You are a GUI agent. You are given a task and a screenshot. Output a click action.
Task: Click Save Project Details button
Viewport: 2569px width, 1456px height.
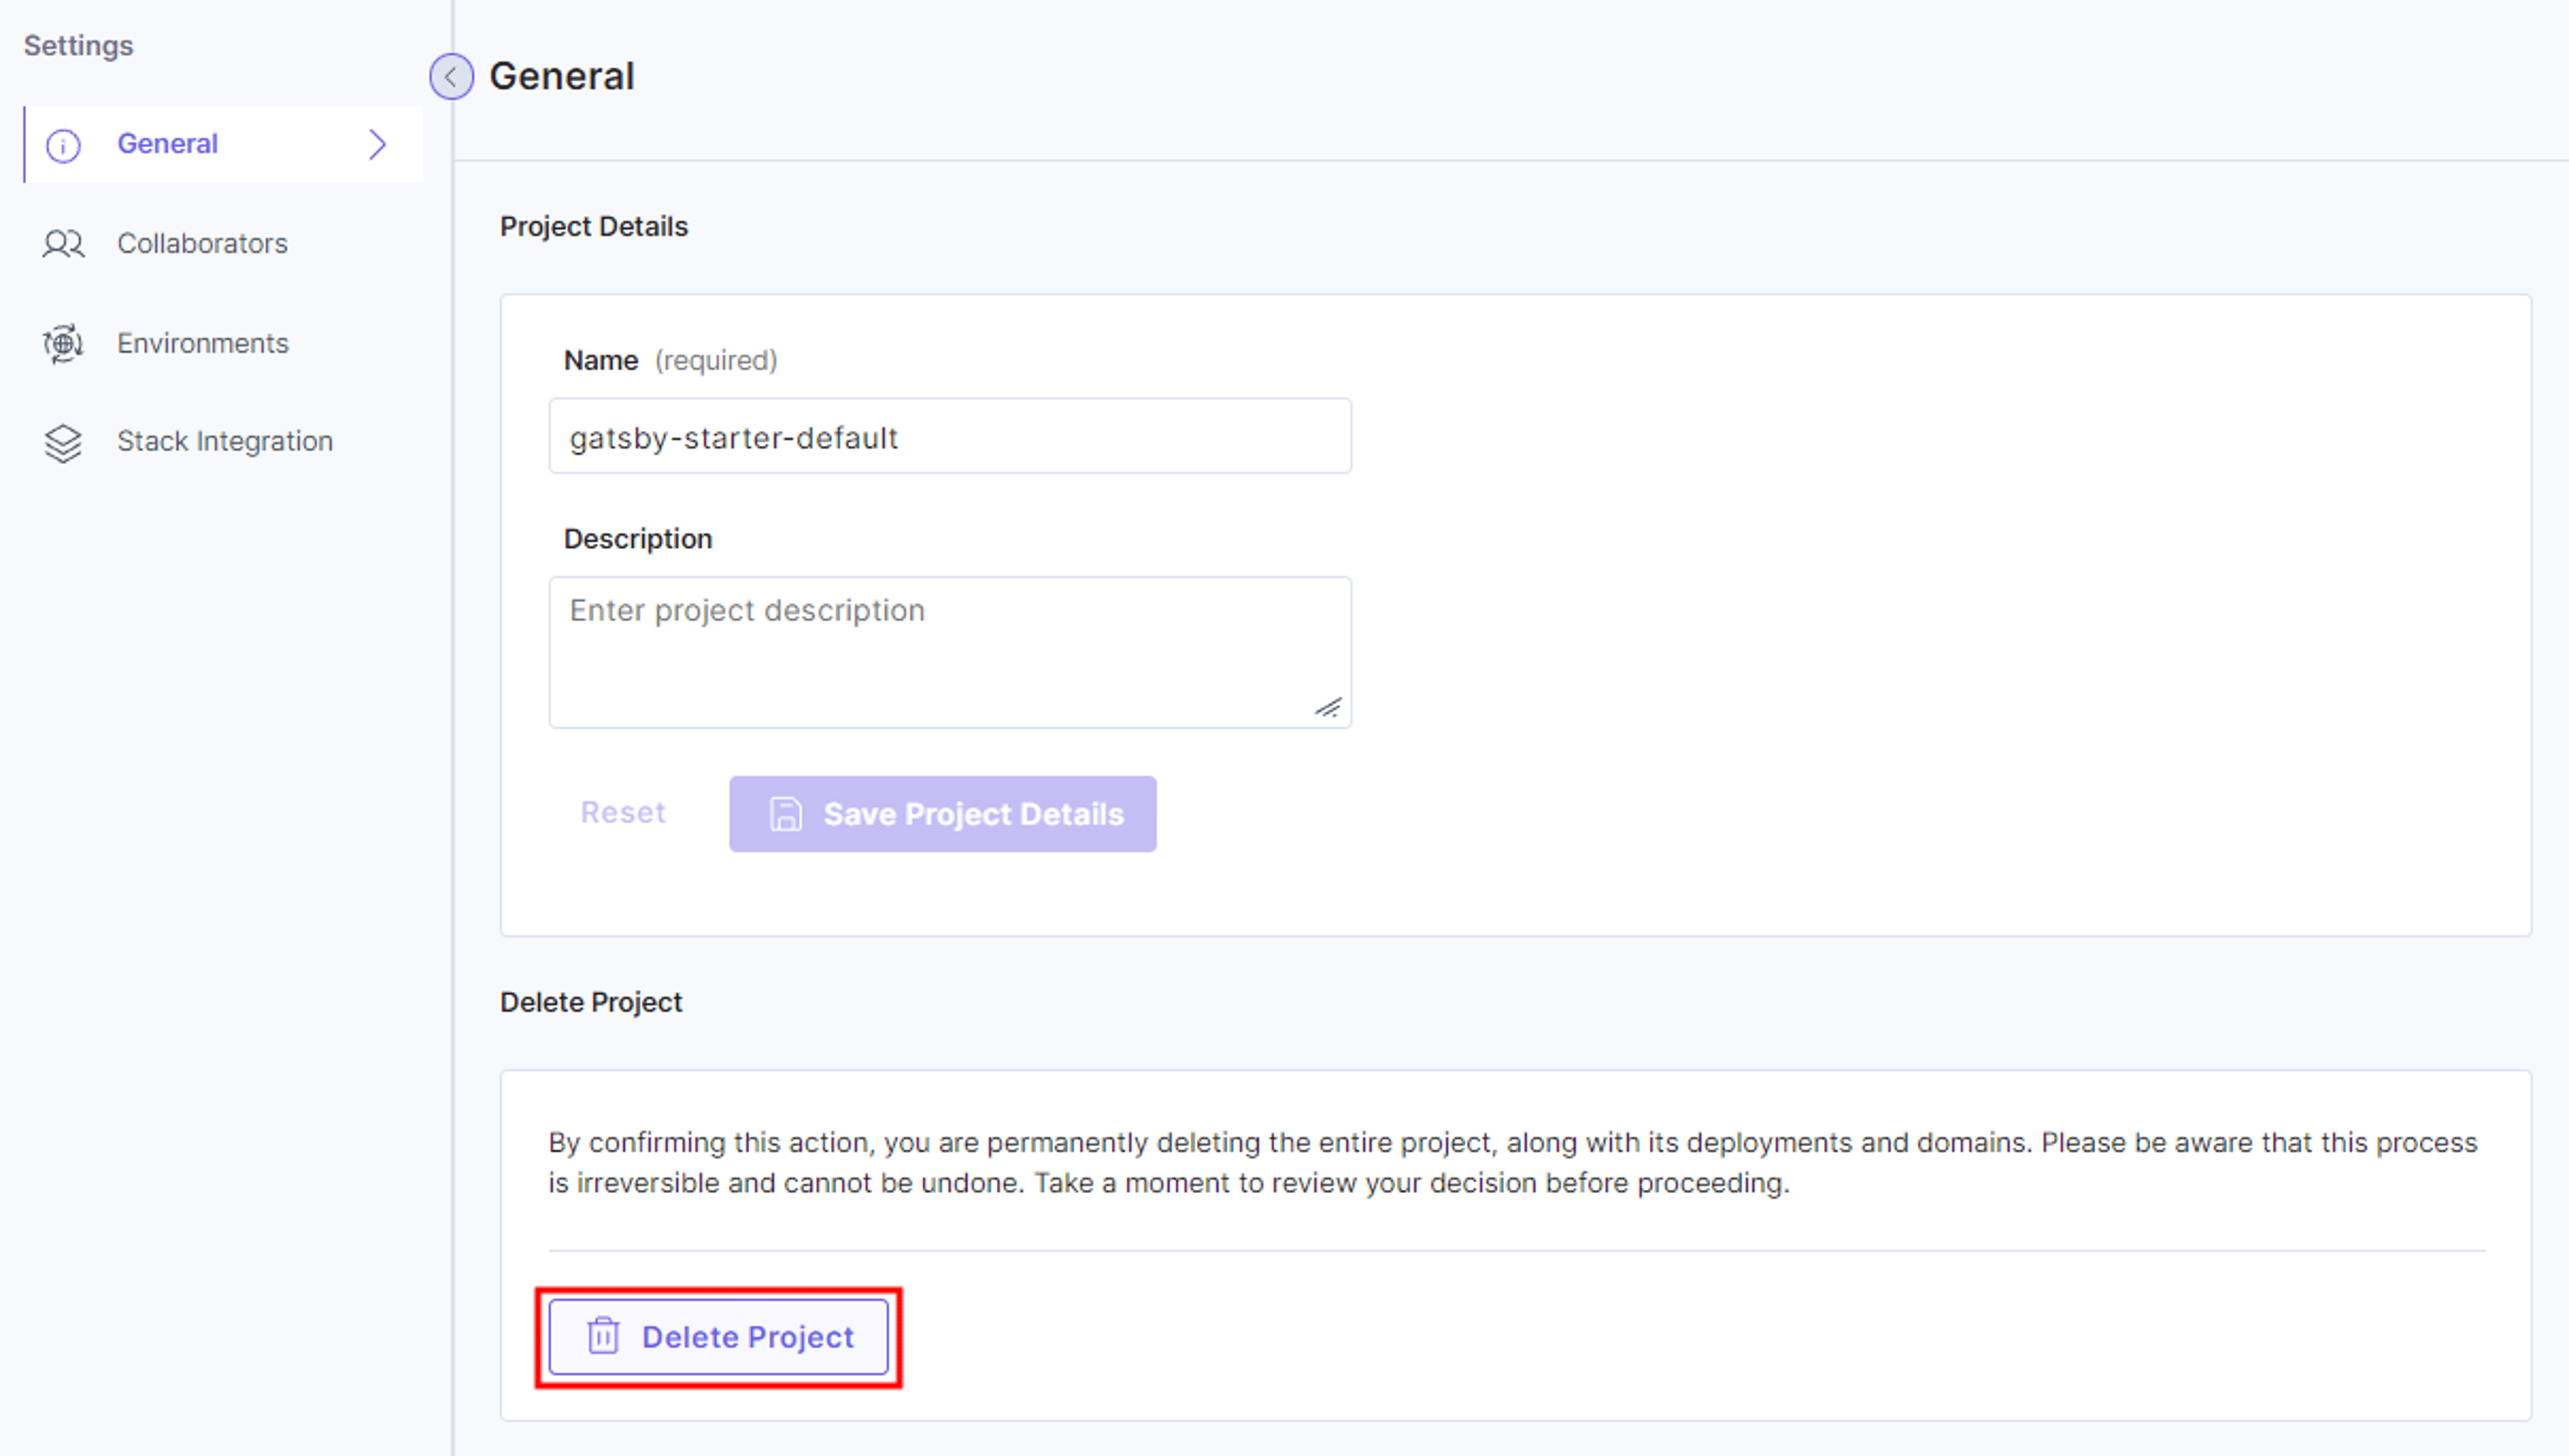click(942, 814)
